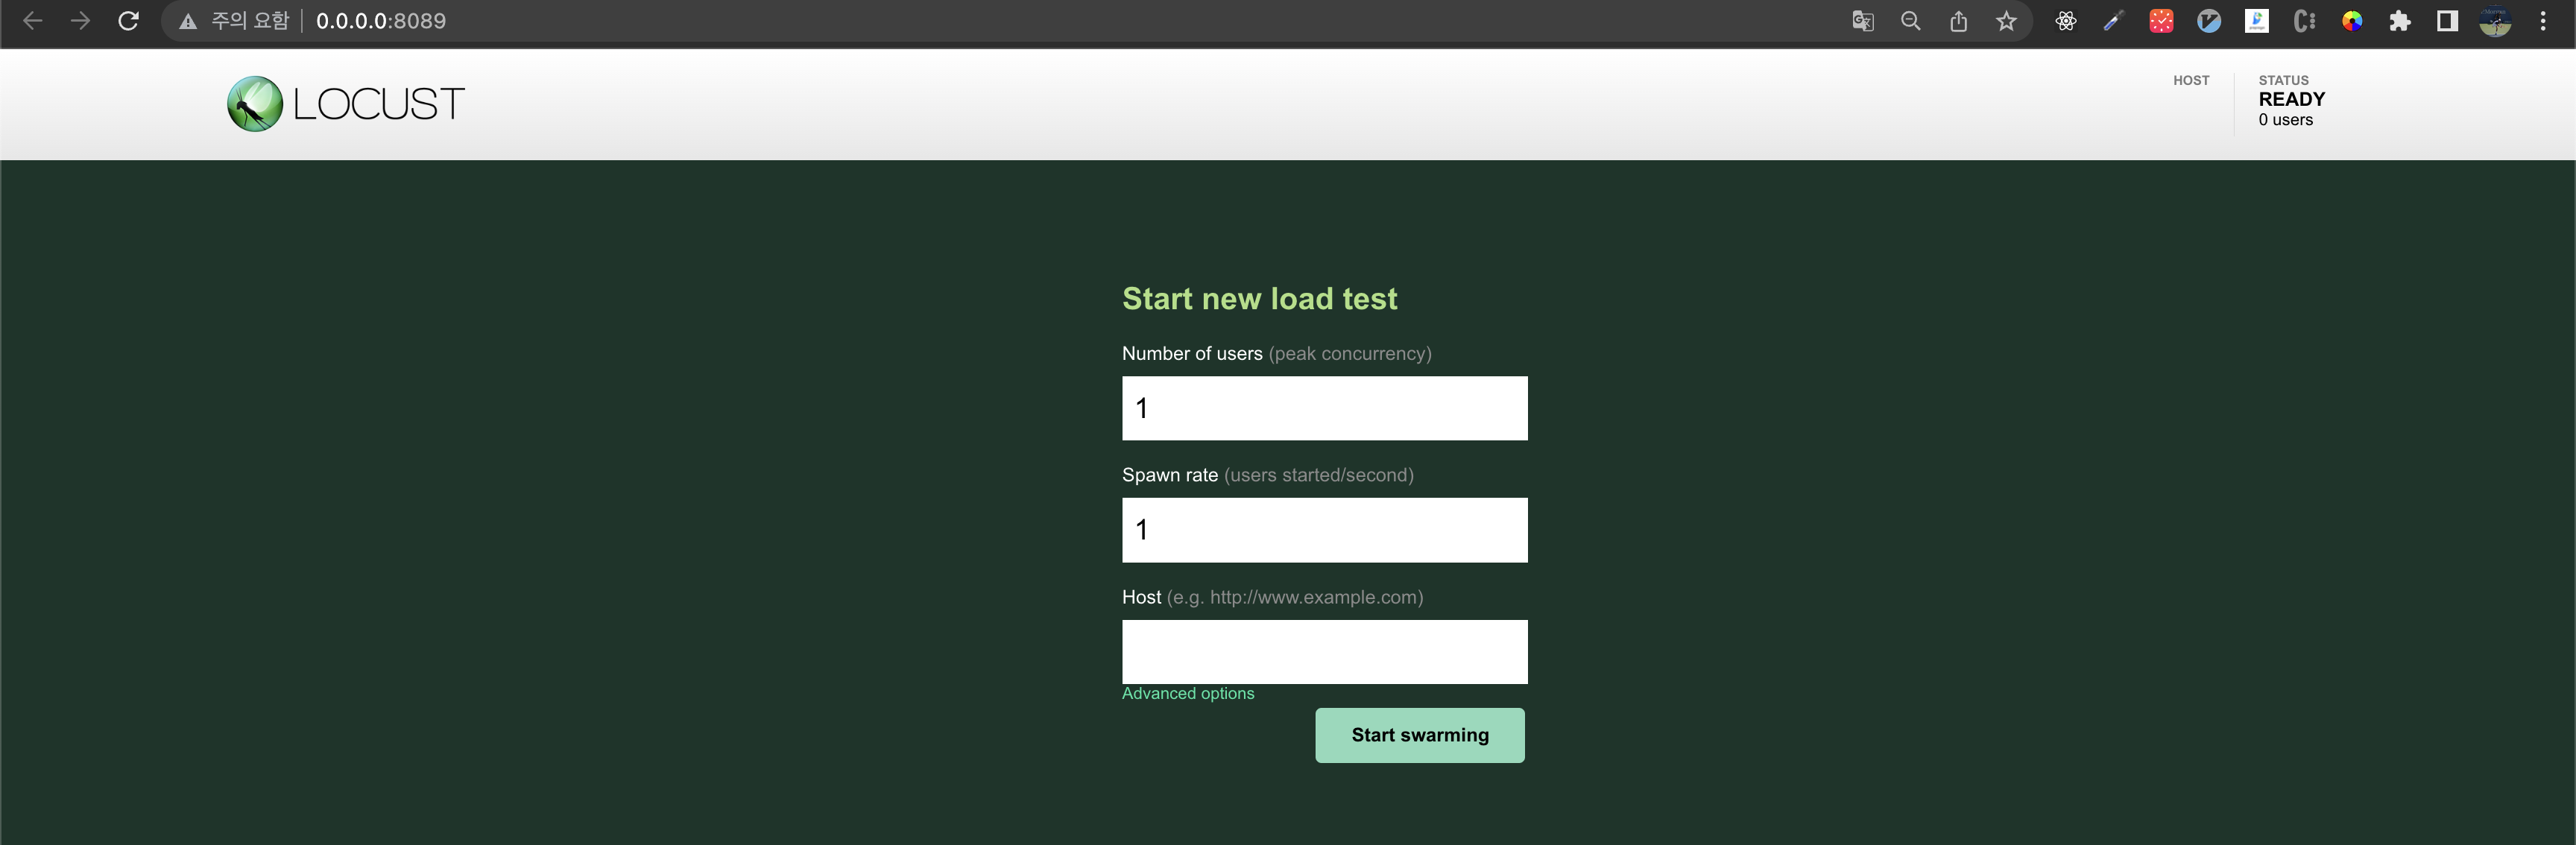The image size is (2576, 845).
Task: Click the 'Number of users' label
Action: tap(1192, 353)
